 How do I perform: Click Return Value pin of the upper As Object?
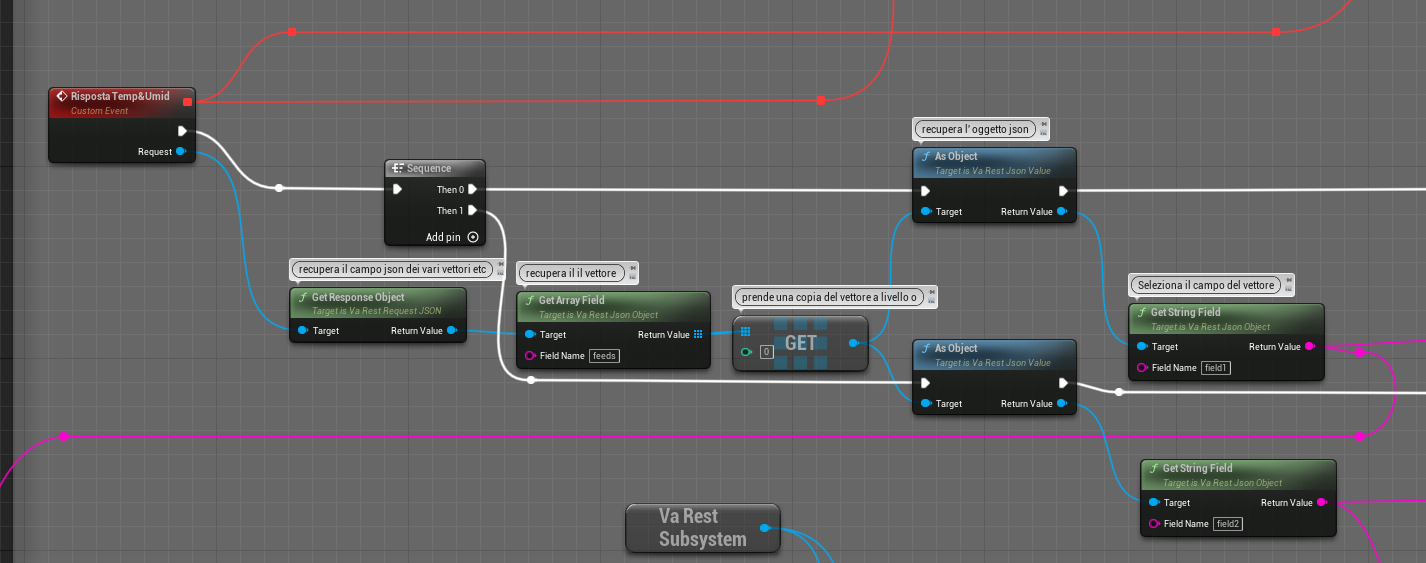tap(1062, 211)
